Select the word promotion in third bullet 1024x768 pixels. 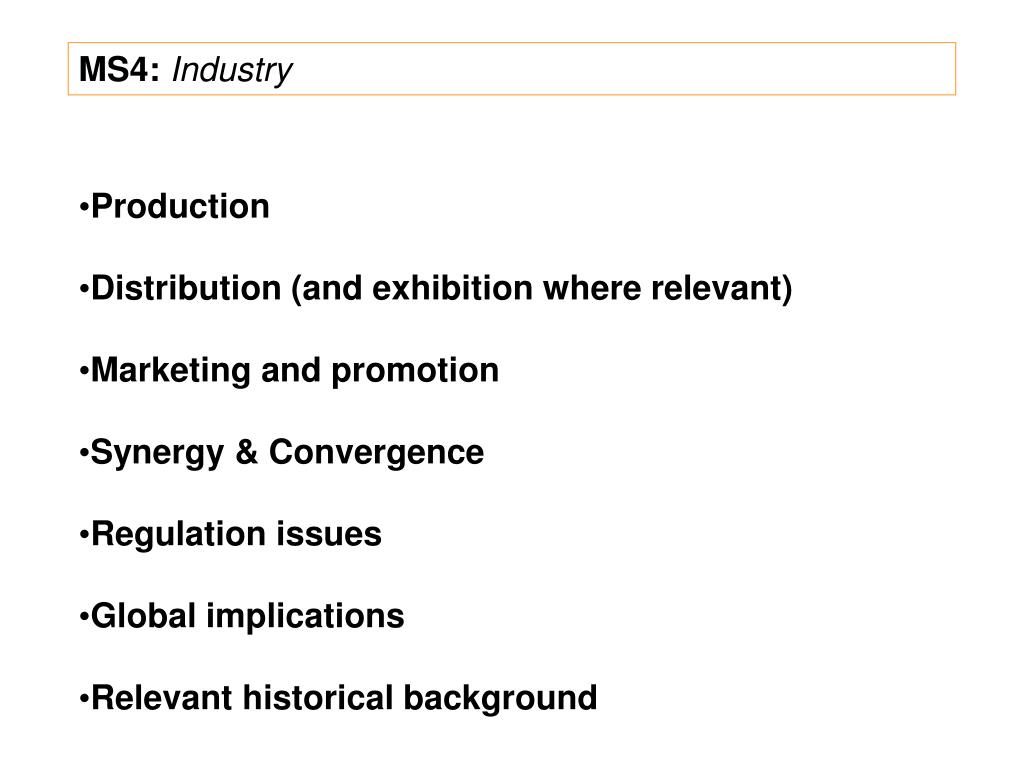pos(415,372)
